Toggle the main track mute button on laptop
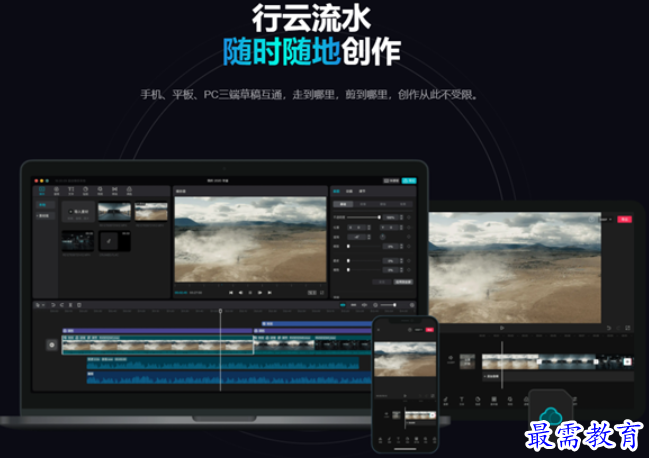Screen dimensions: 649x467 (x=51, y=344)
